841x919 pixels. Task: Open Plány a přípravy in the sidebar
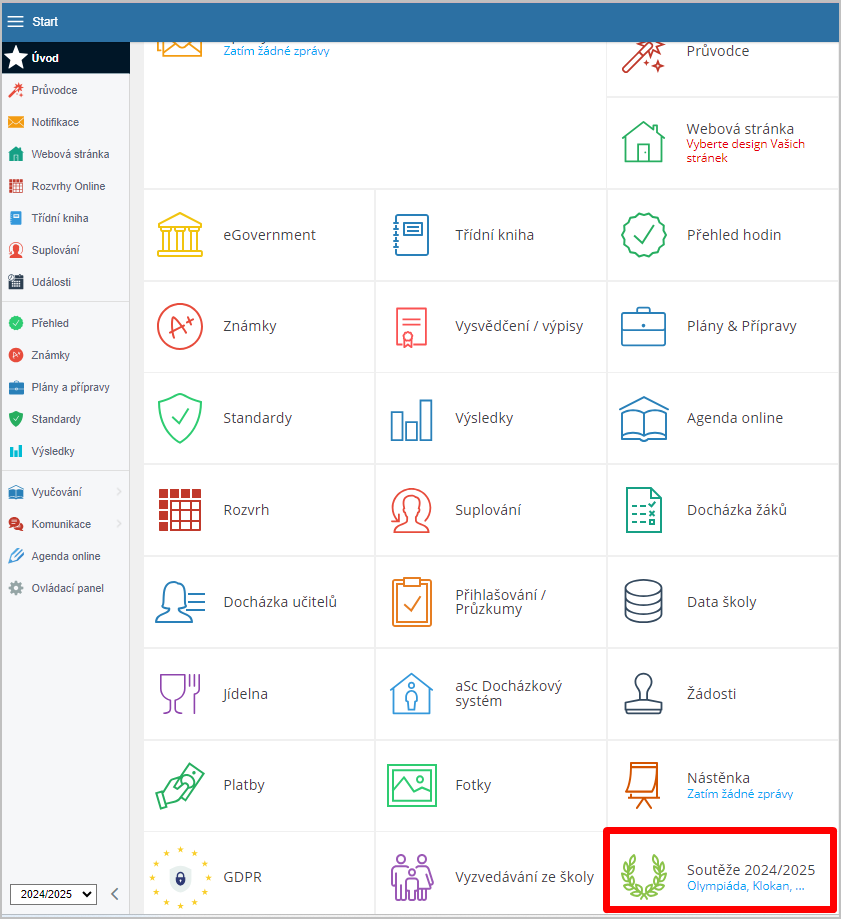(66, 387)
